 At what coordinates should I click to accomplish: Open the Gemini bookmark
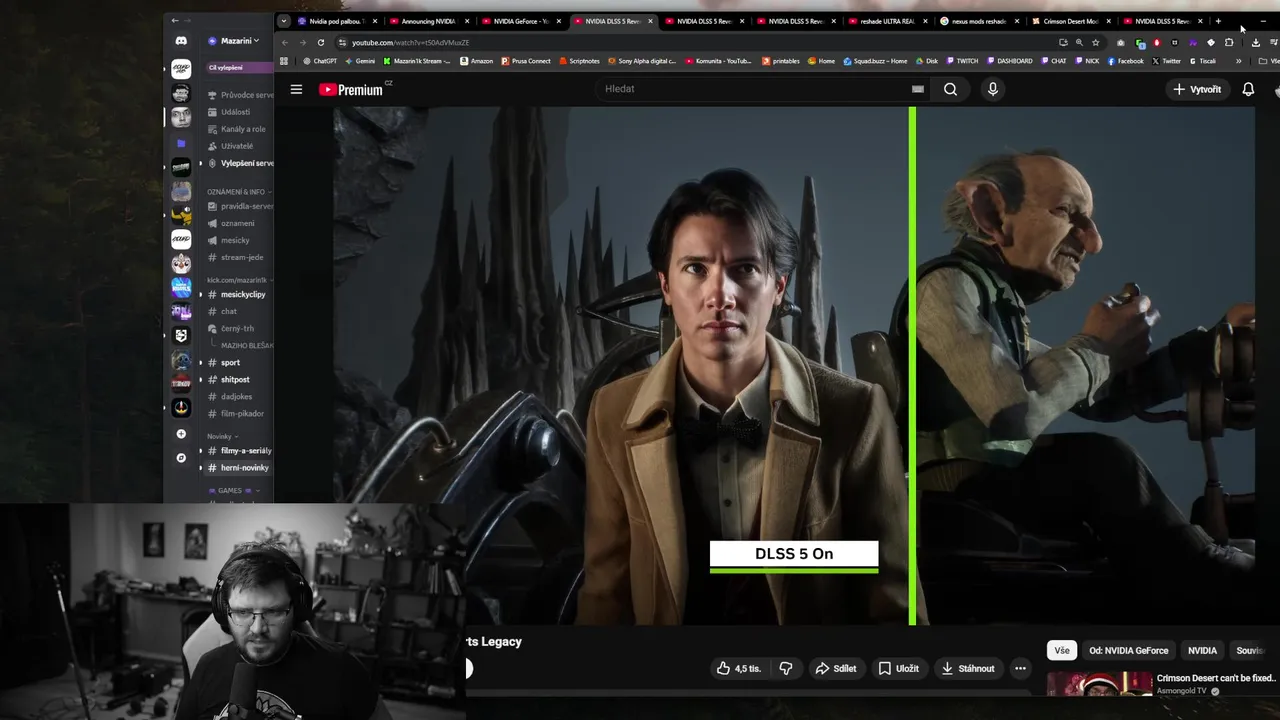[x=360, y=61]
